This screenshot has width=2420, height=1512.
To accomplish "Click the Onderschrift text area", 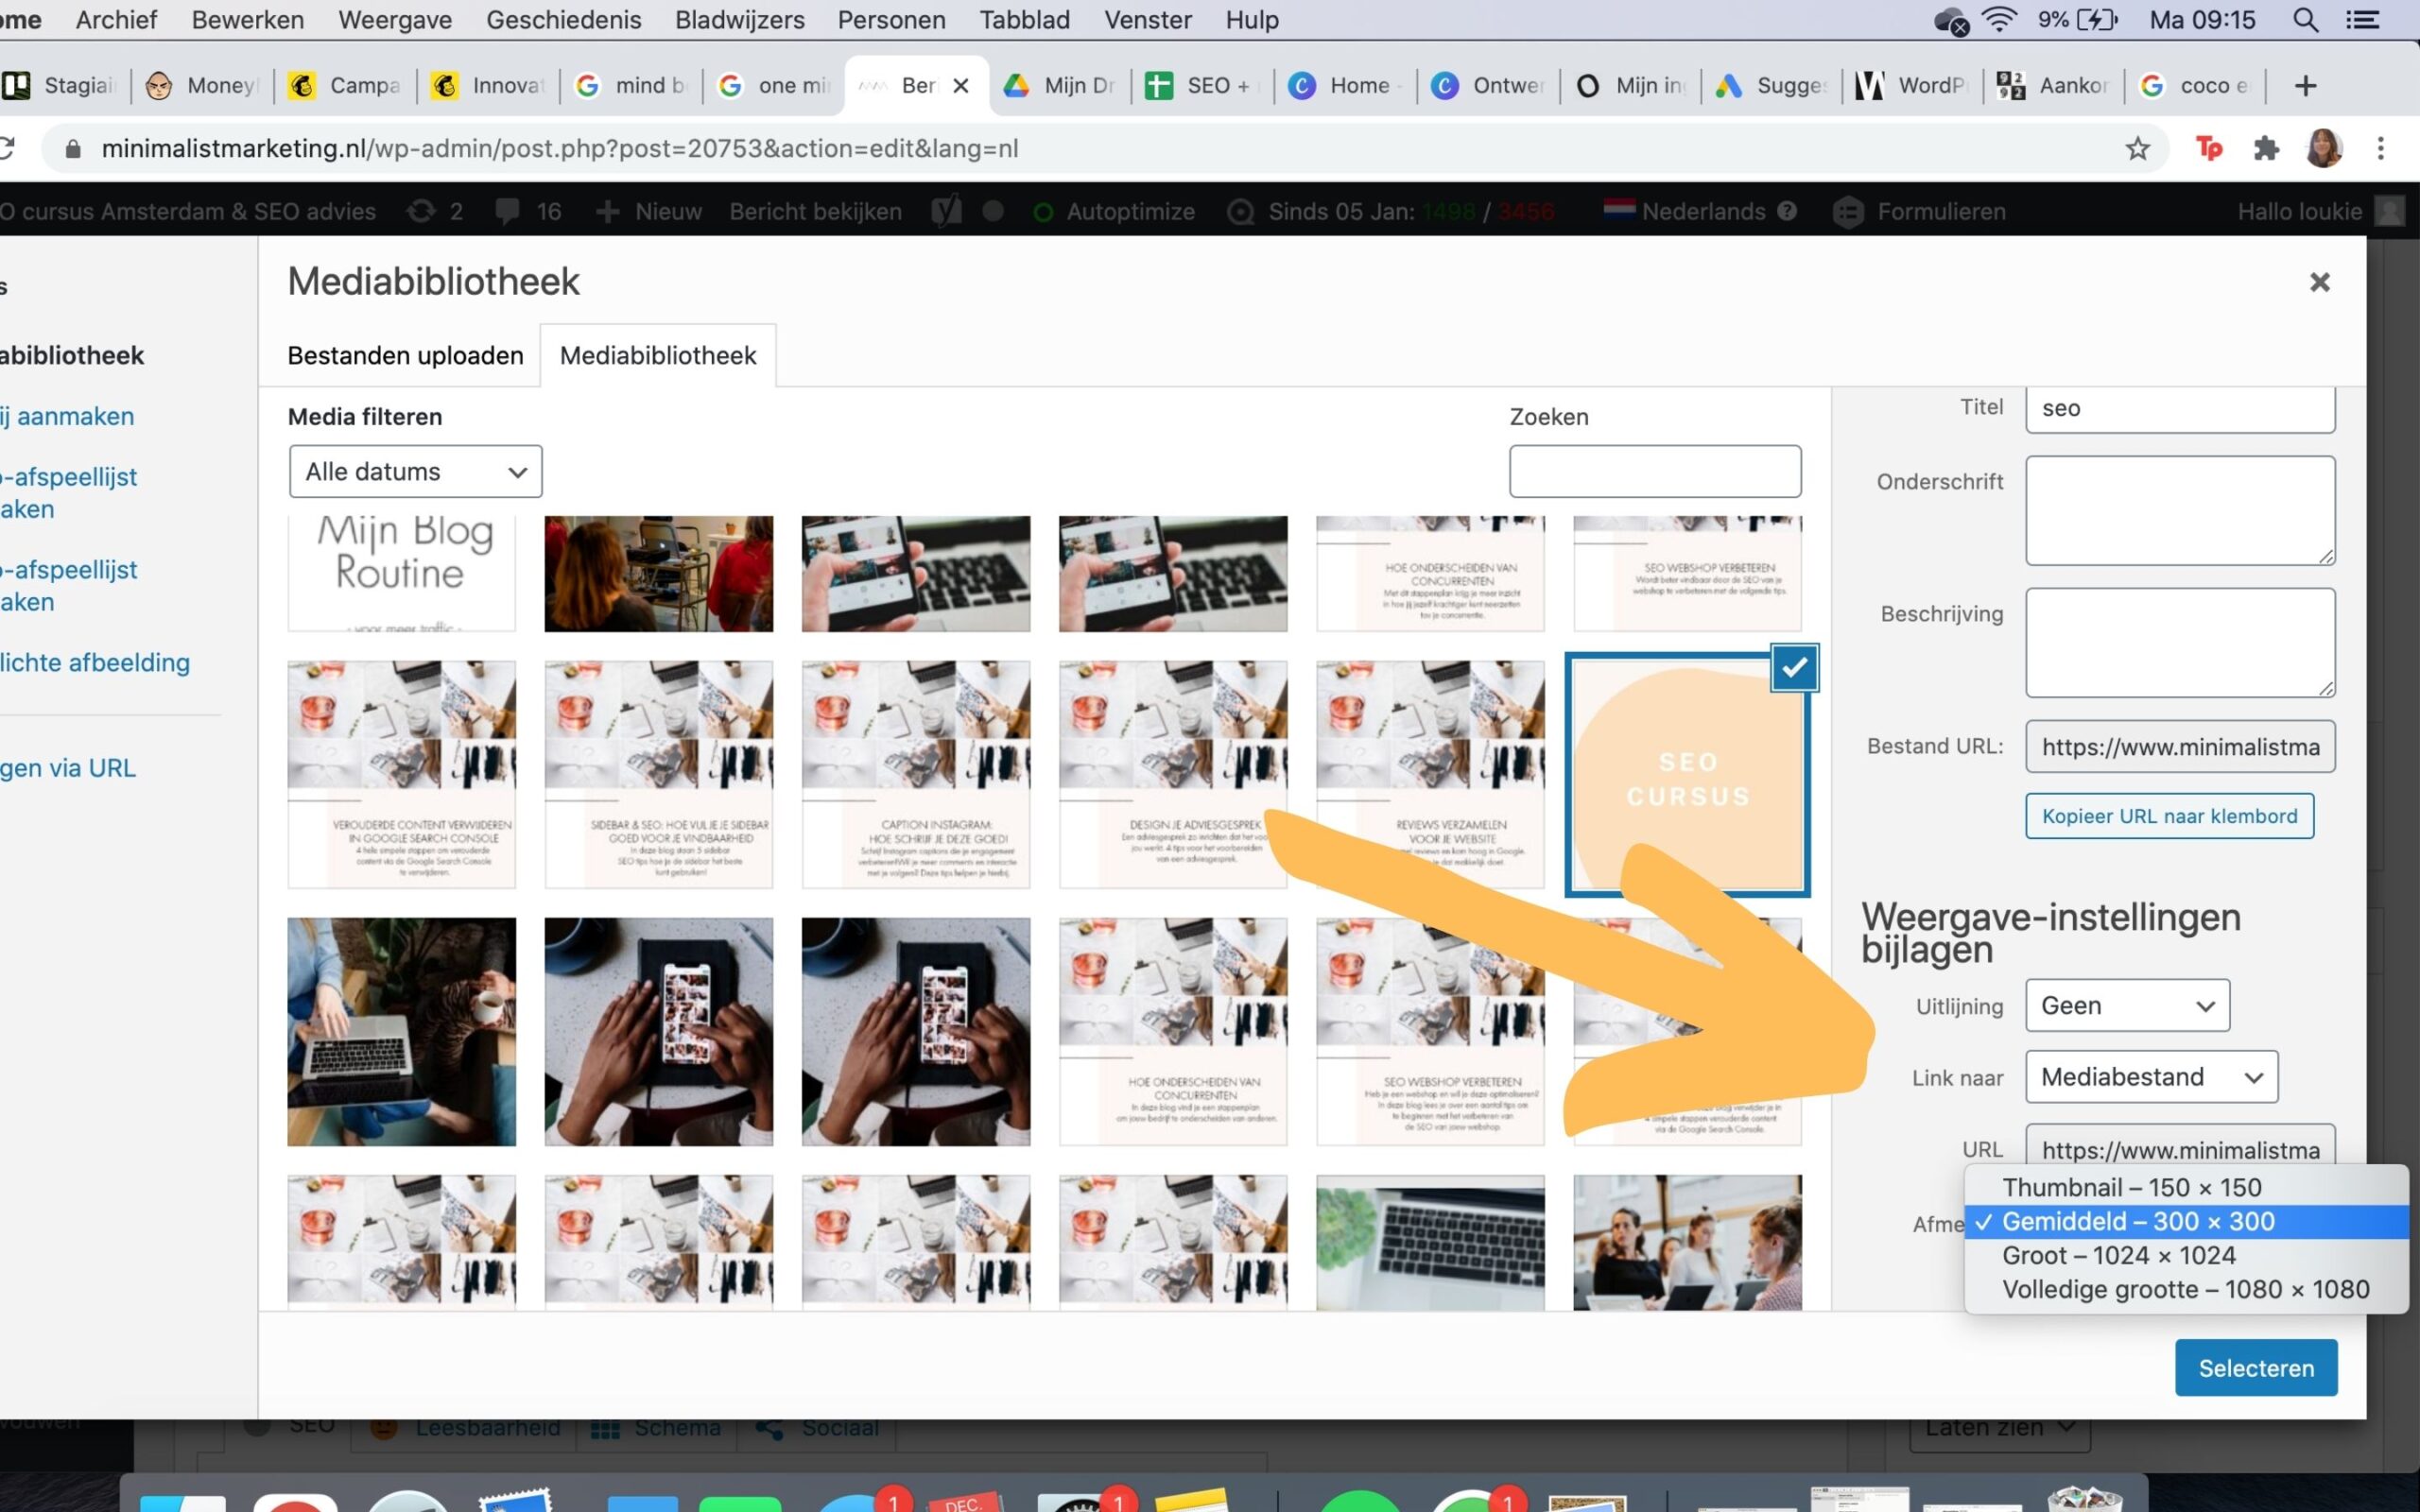I will [2180, 511].
